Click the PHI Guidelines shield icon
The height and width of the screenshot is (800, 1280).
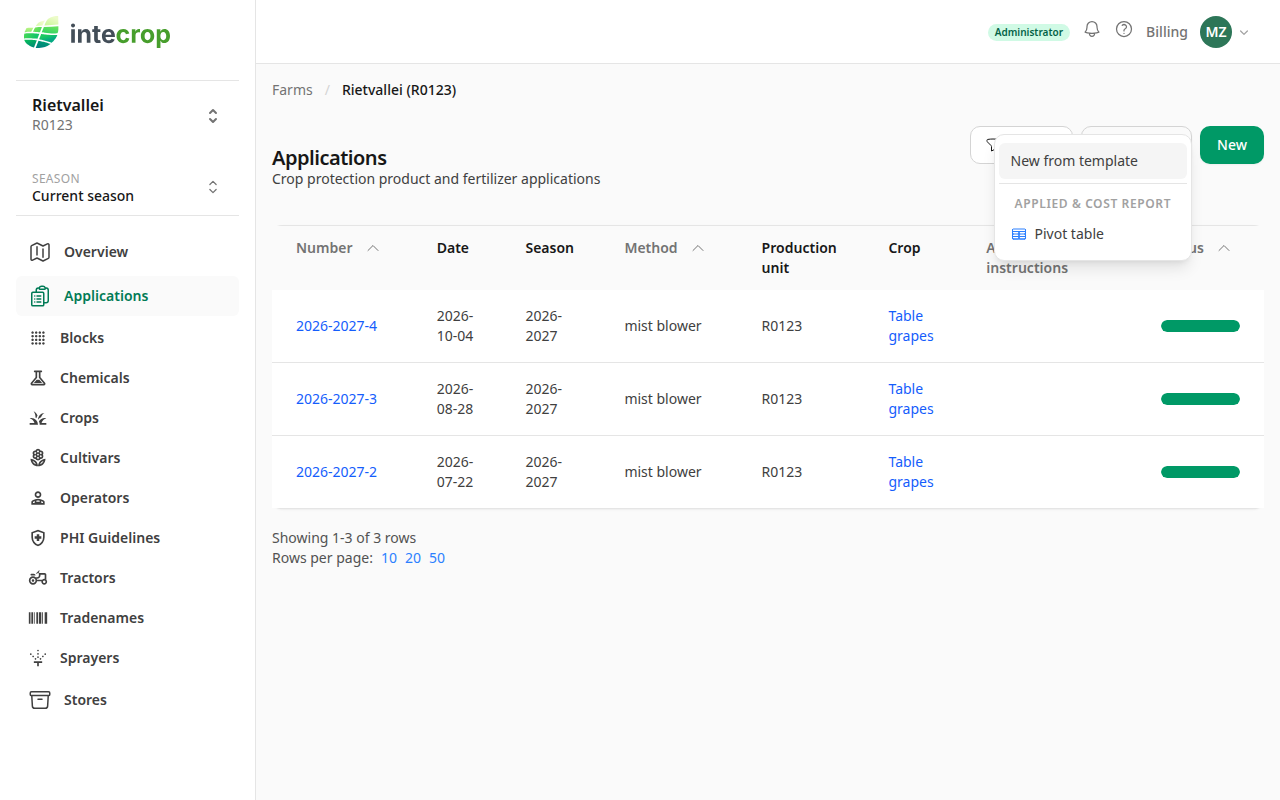pyautogui.click(x=38, y=538)
